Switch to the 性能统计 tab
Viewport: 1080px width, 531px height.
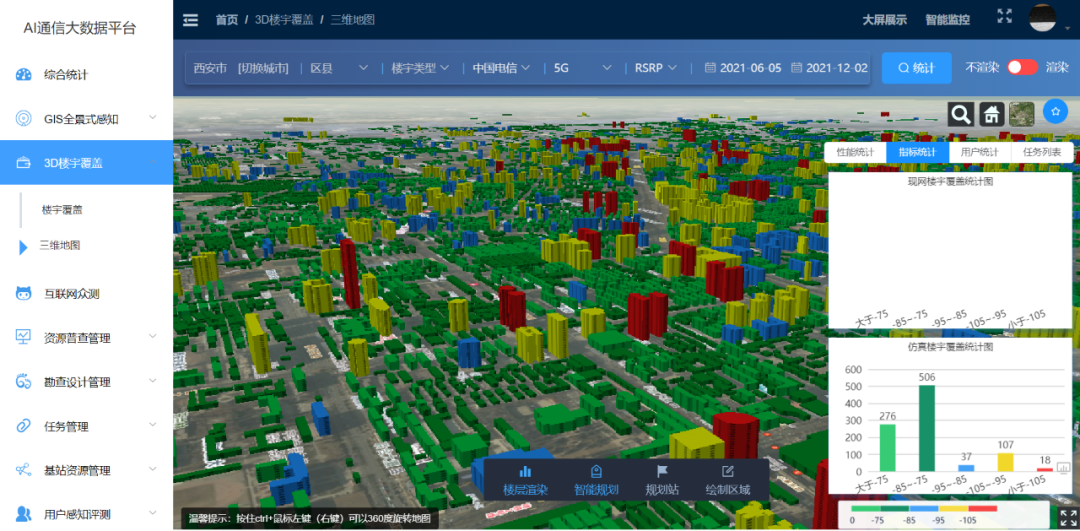coord(855,152)
